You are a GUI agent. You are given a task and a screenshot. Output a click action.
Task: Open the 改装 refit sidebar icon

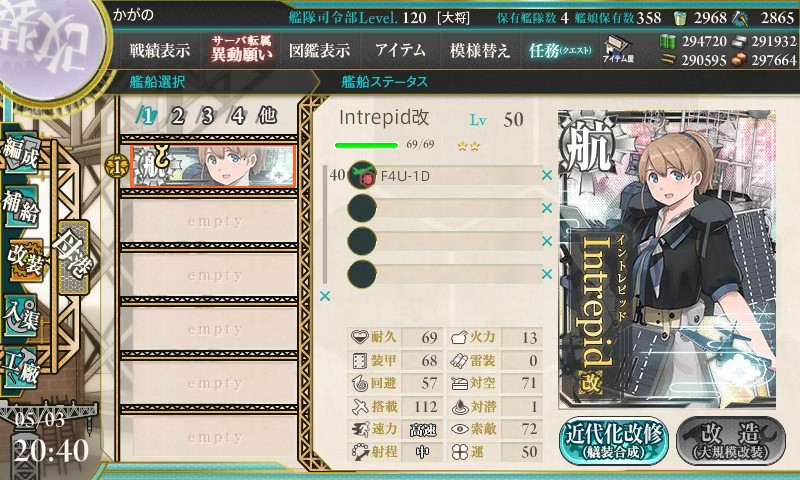coord(24,261)
